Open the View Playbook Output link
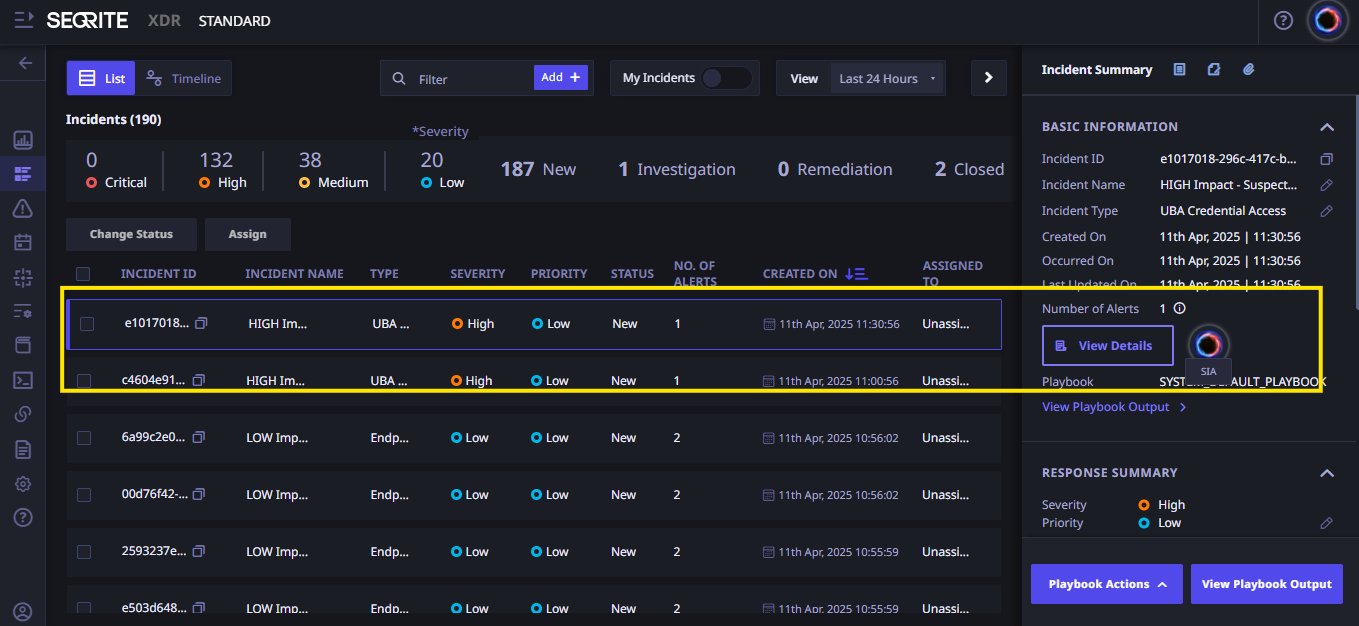The height and width of the screenshot is (626, 1359). point(1113,407)
